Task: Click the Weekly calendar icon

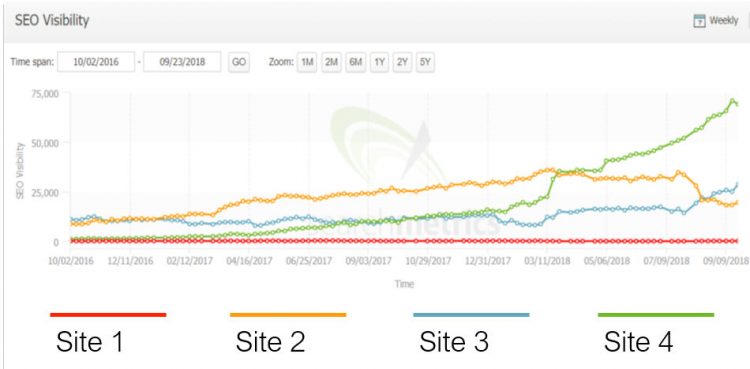Action: click(699, 21)
